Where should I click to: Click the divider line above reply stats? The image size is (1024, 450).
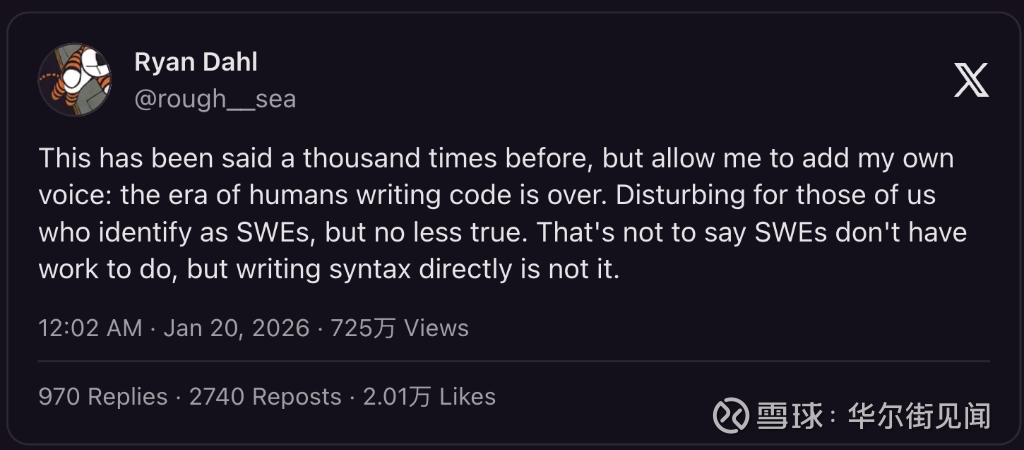(x=514, y=360)
